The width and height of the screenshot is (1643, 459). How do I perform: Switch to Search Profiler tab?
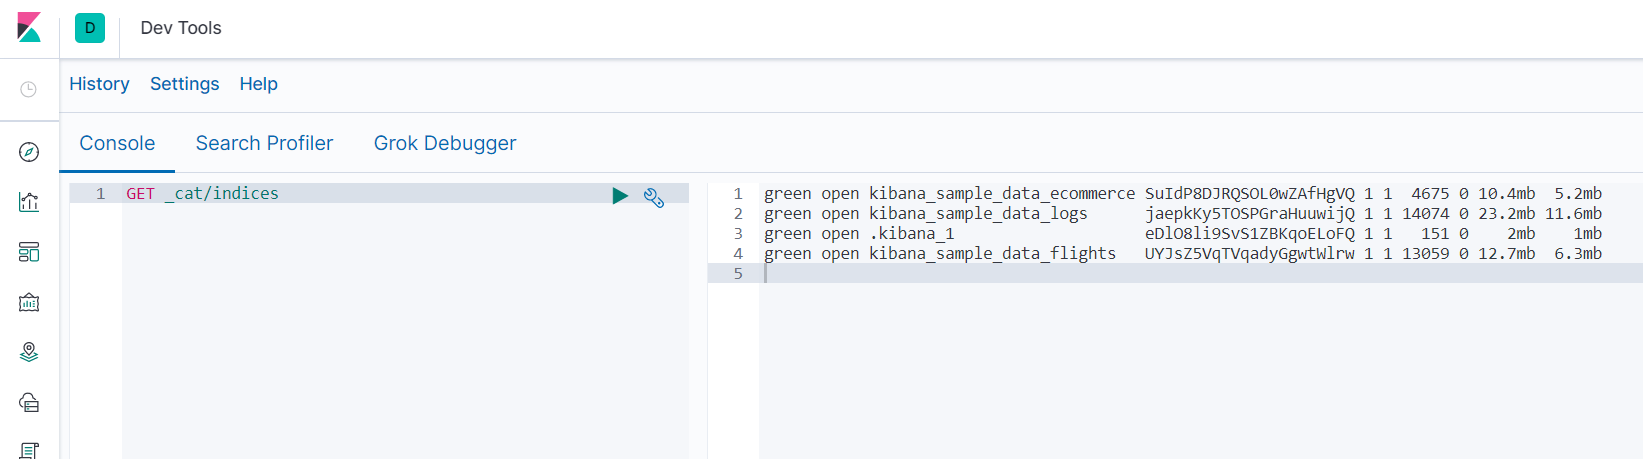coord(264,143)
